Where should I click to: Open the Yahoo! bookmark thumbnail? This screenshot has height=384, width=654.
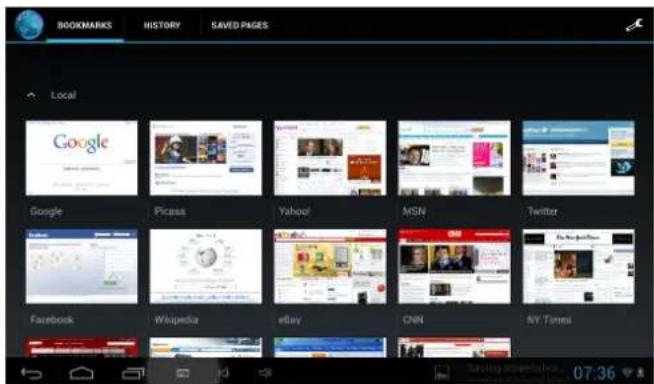tap(330, 158)
